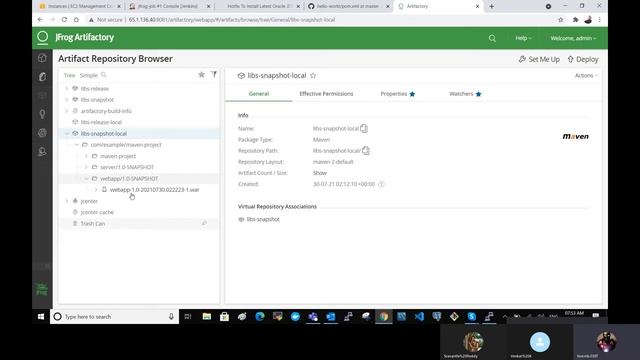This screenshot has height=360, width=640.
Task: Select jcenter-cache repository
Action: coord(97,212)
